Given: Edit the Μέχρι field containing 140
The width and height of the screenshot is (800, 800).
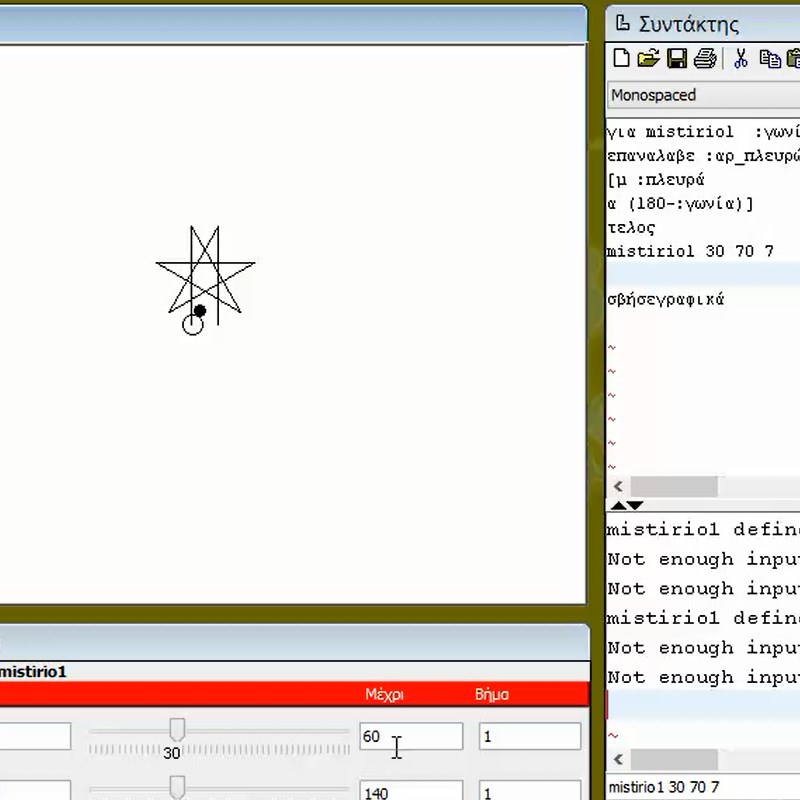Looking at the screenshot, I should (x=411, y=791).
